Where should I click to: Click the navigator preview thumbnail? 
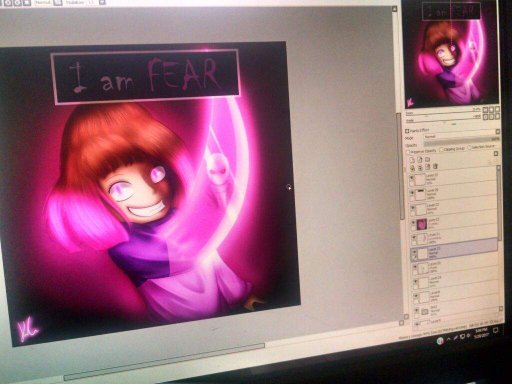coord(451,54)
